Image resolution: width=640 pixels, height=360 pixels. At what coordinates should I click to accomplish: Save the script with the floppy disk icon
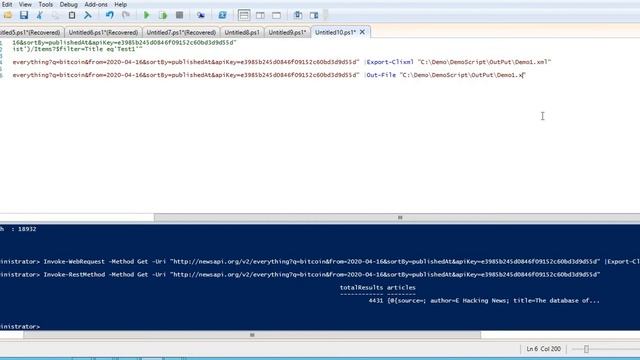pos(24,16)
